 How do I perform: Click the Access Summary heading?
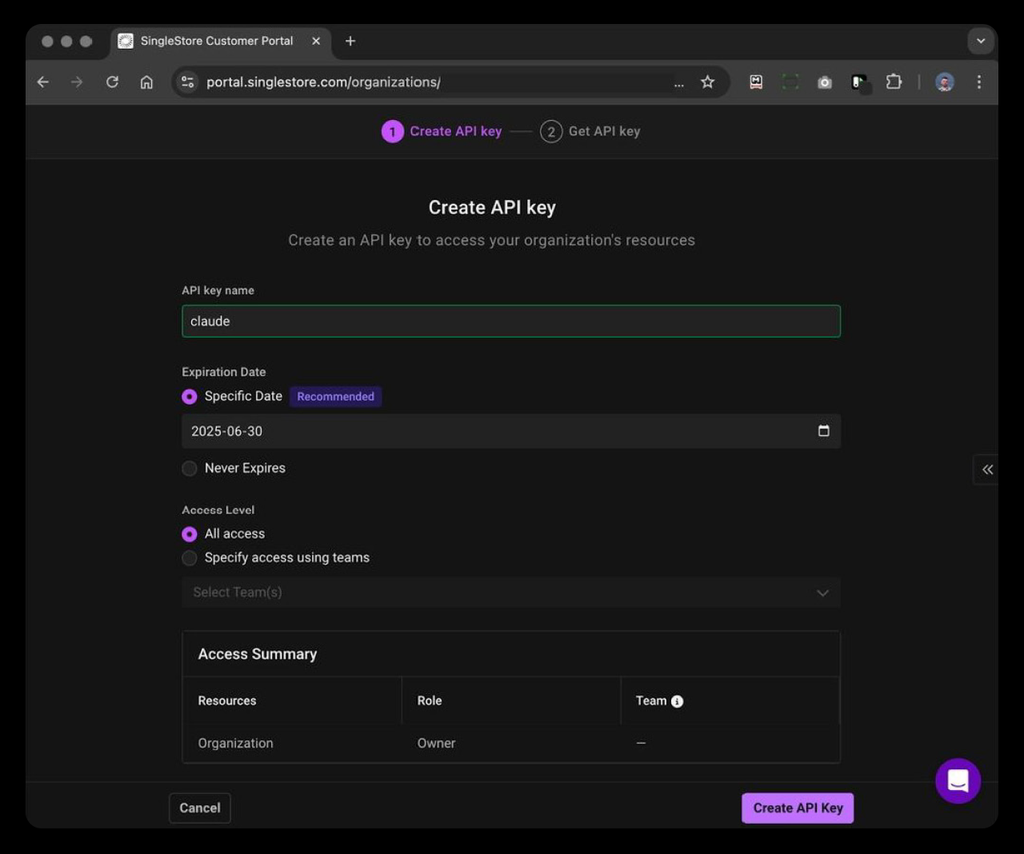tap(257, 654)
